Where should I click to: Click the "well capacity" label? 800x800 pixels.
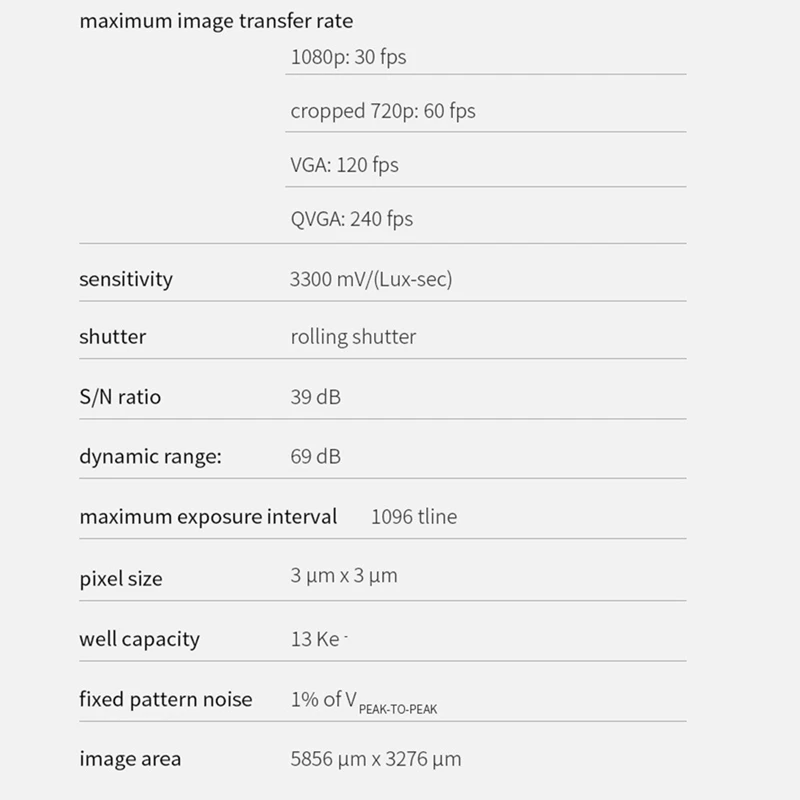139,639
